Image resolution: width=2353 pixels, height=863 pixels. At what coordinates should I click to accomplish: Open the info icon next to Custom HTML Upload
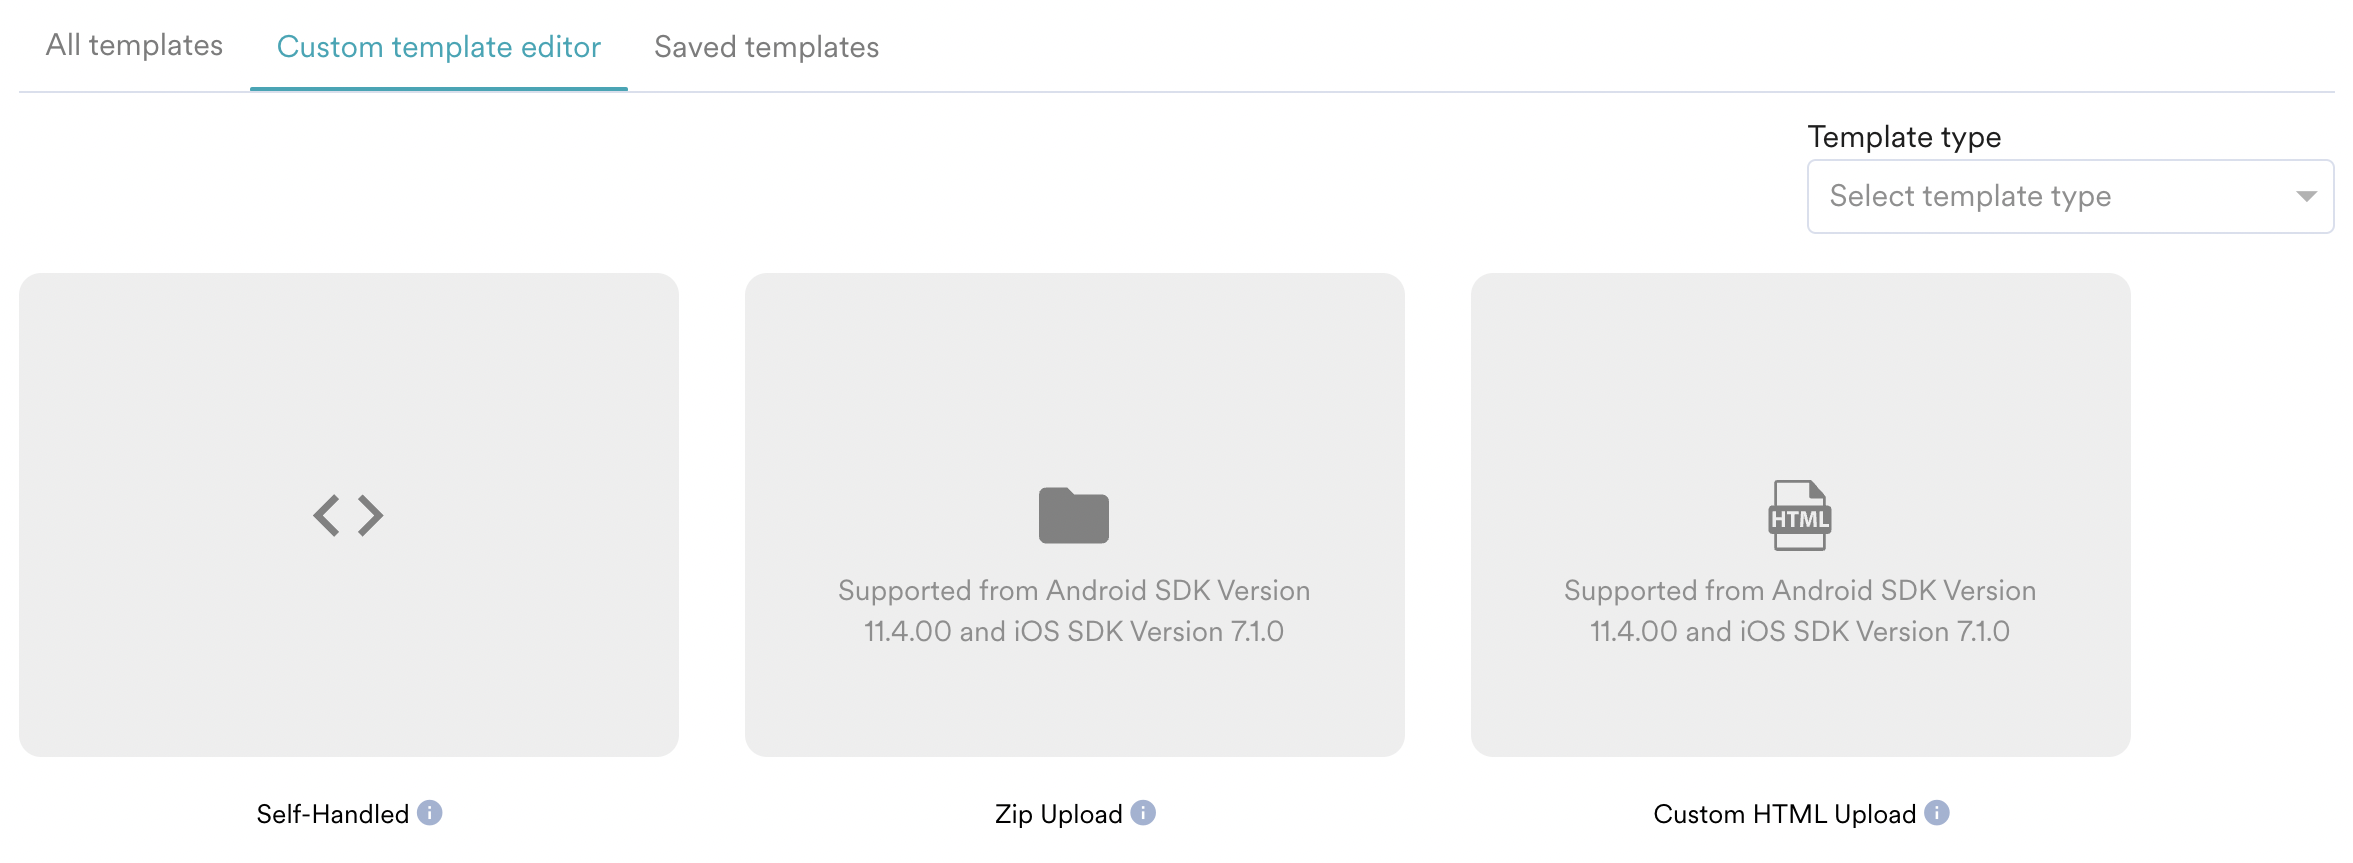point(1939,814)
